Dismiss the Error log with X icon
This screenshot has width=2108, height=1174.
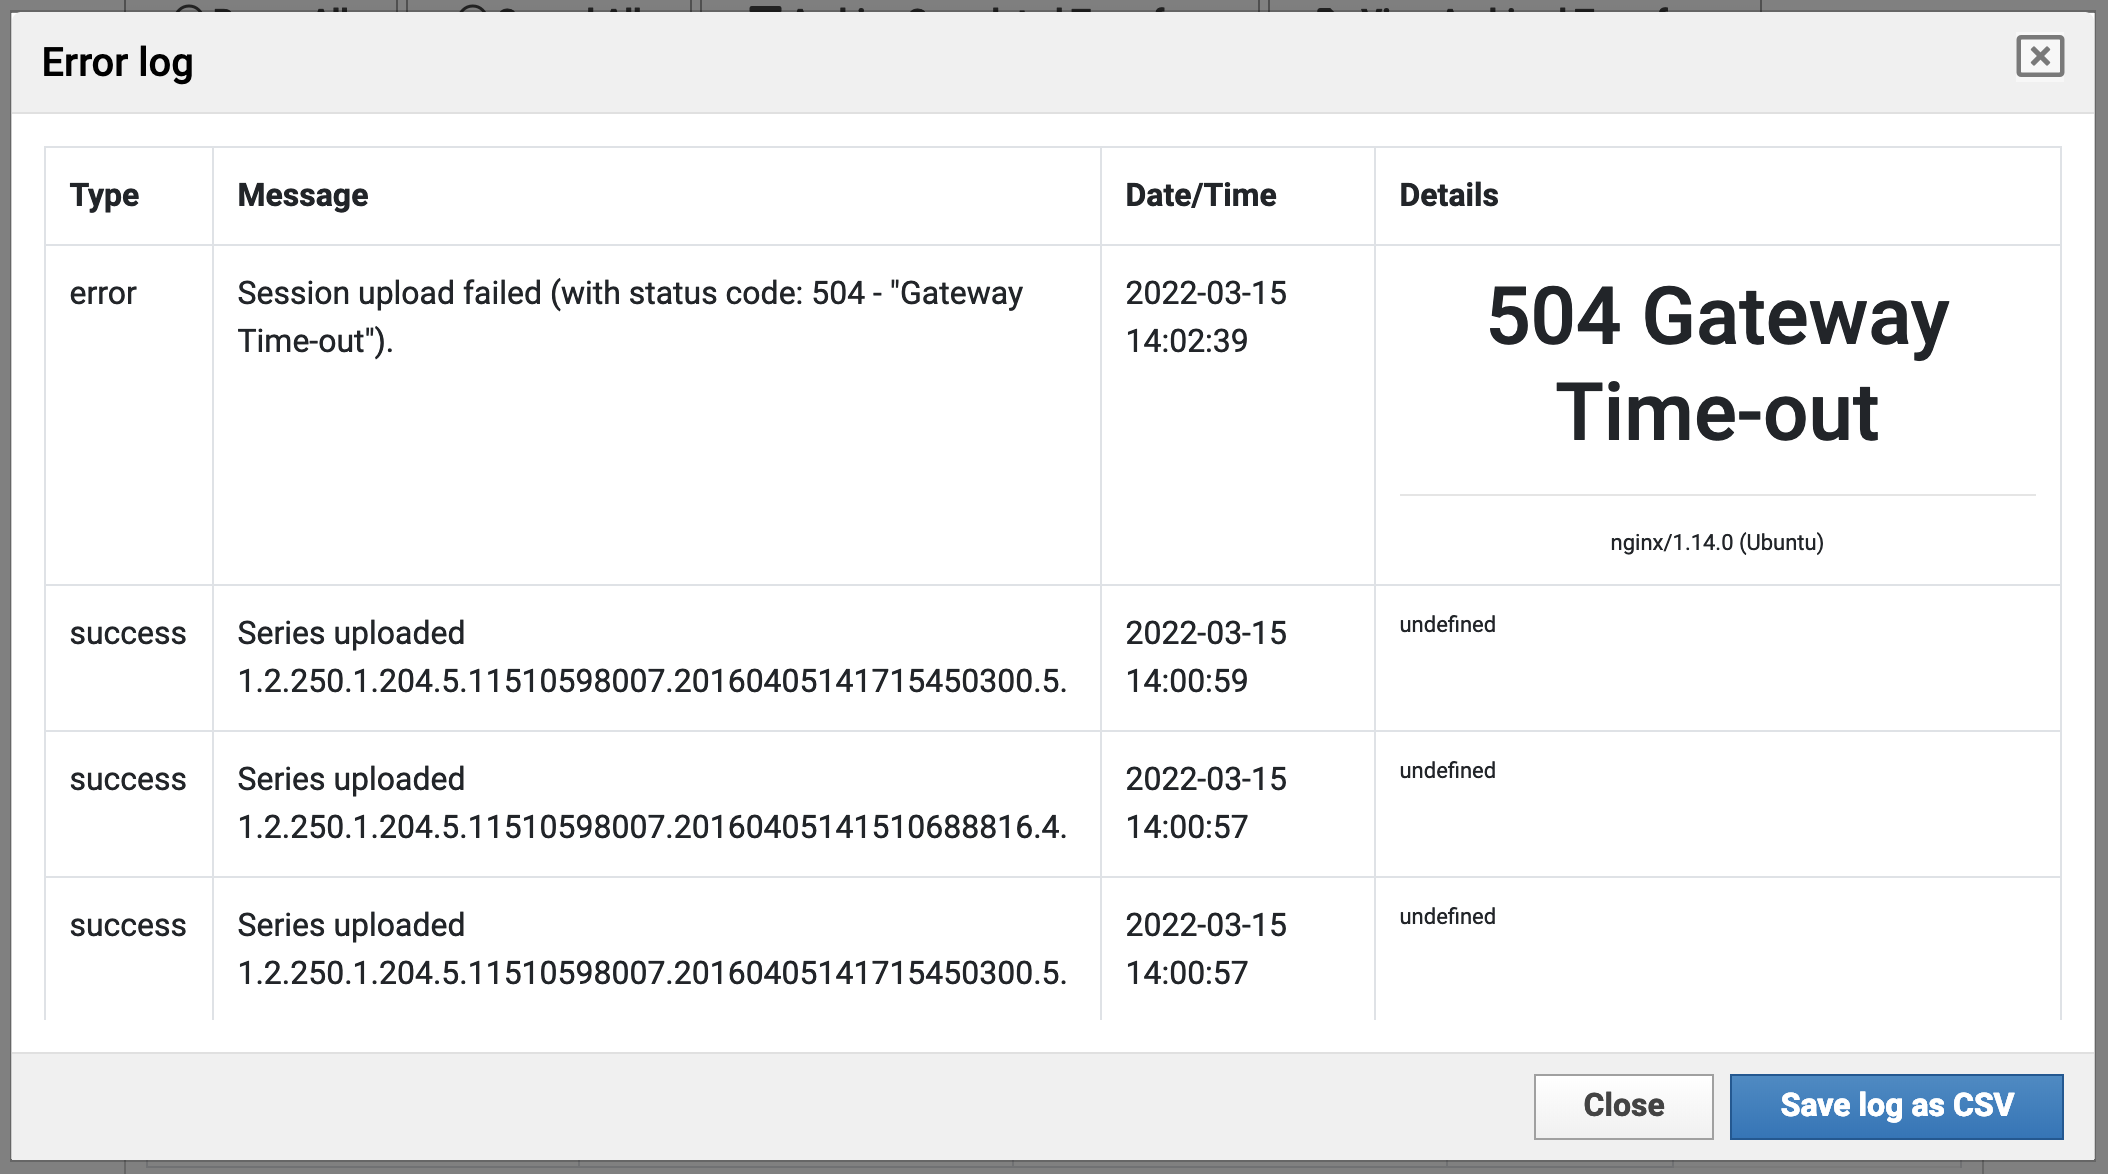2040,56
